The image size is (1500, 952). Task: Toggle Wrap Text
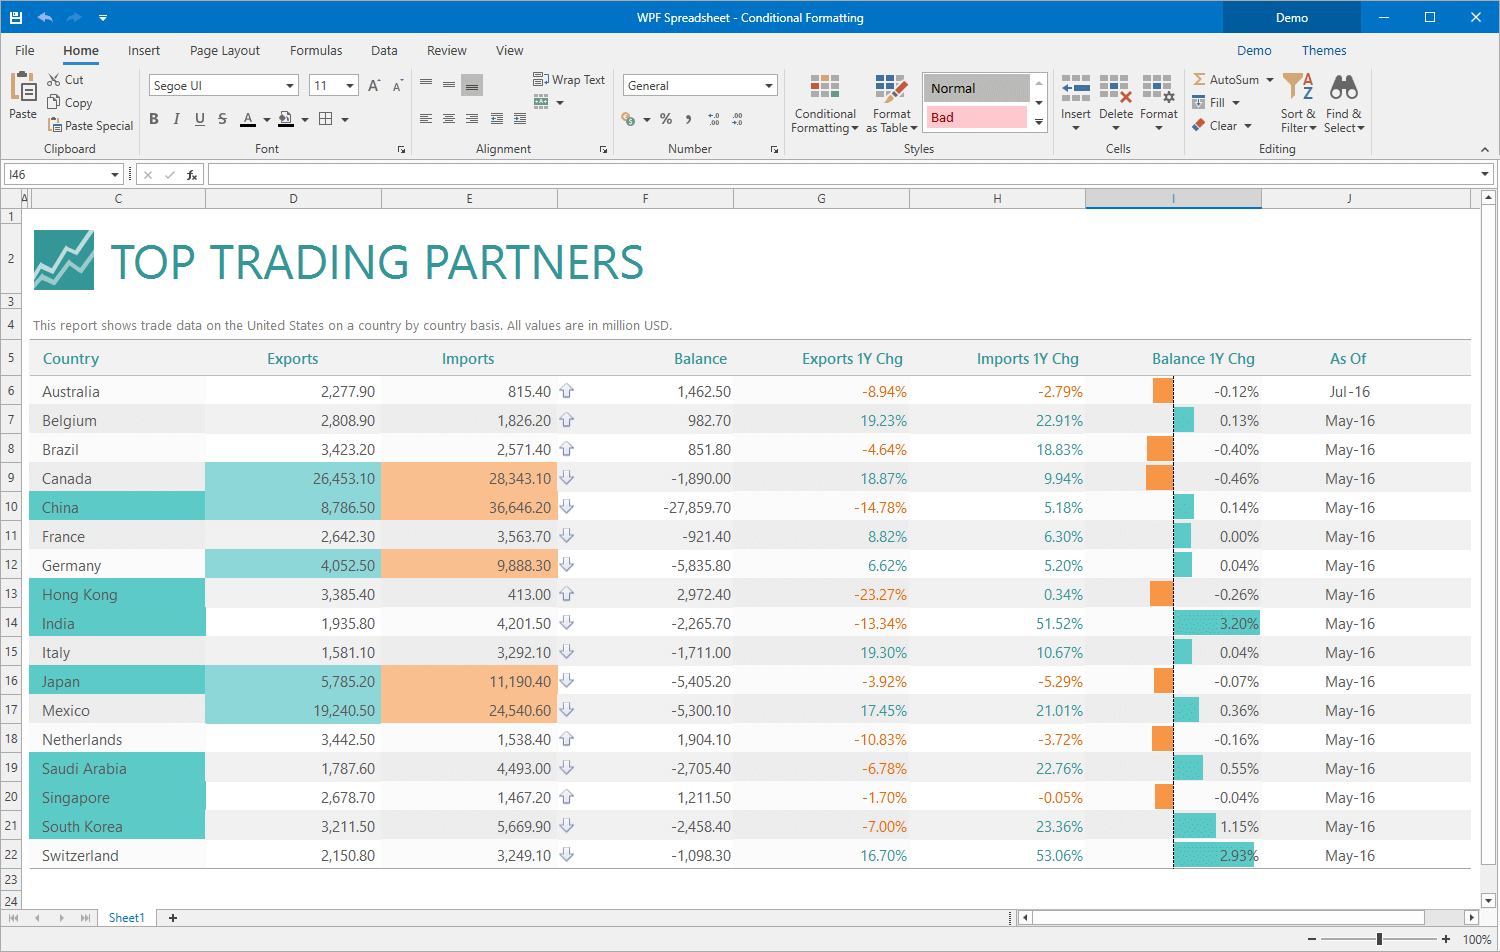[x=569, y=80]
